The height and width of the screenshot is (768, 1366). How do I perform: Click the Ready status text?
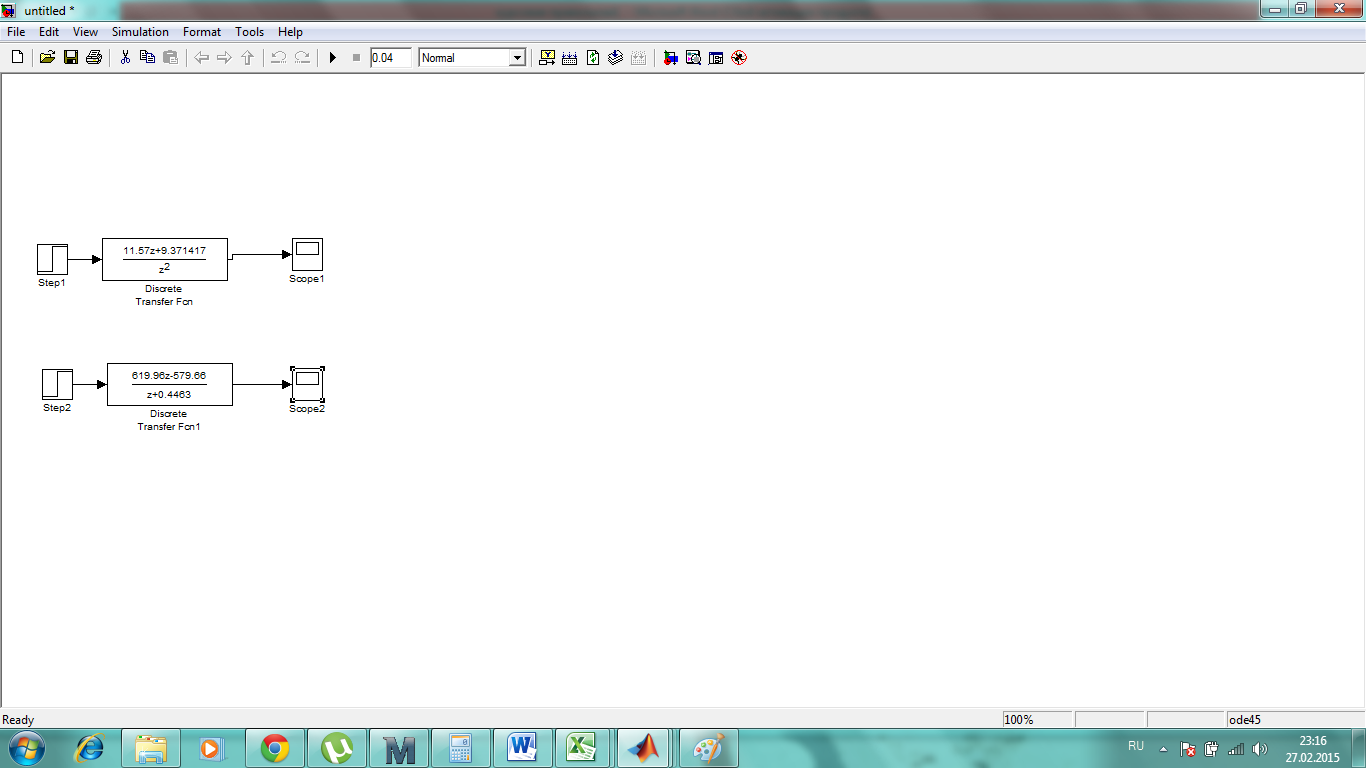point(18,720)
